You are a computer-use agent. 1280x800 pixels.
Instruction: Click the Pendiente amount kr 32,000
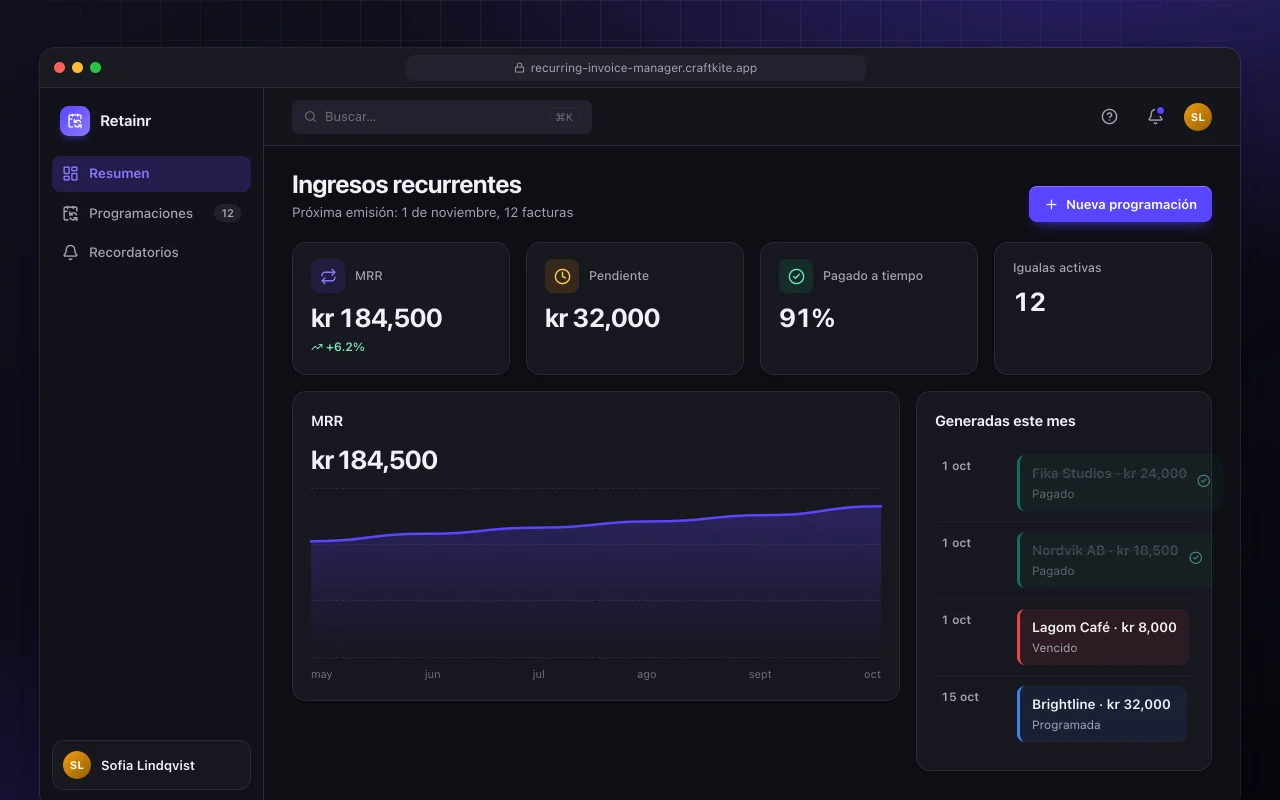(x=602, y=318)
